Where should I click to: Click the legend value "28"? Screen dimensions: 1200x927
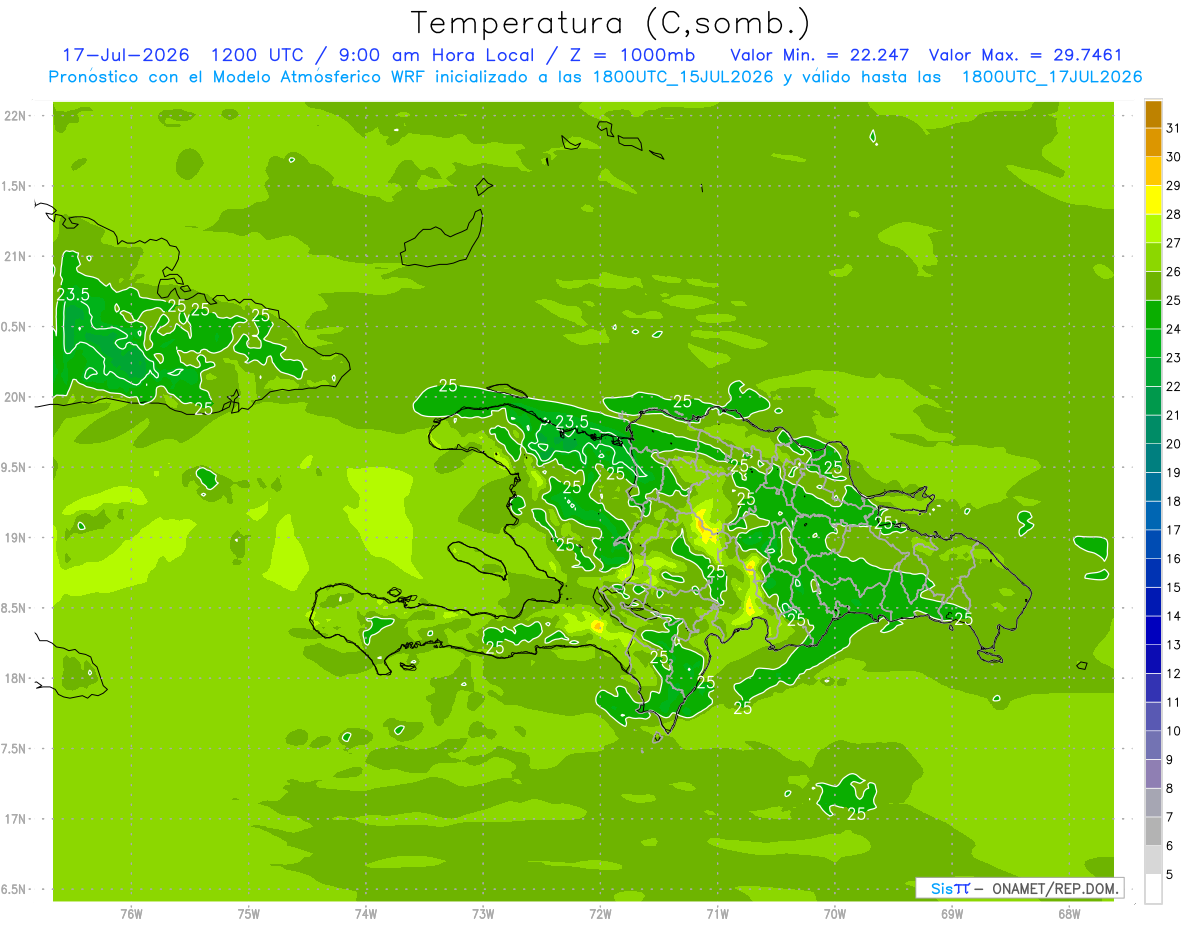(1173, 214)
